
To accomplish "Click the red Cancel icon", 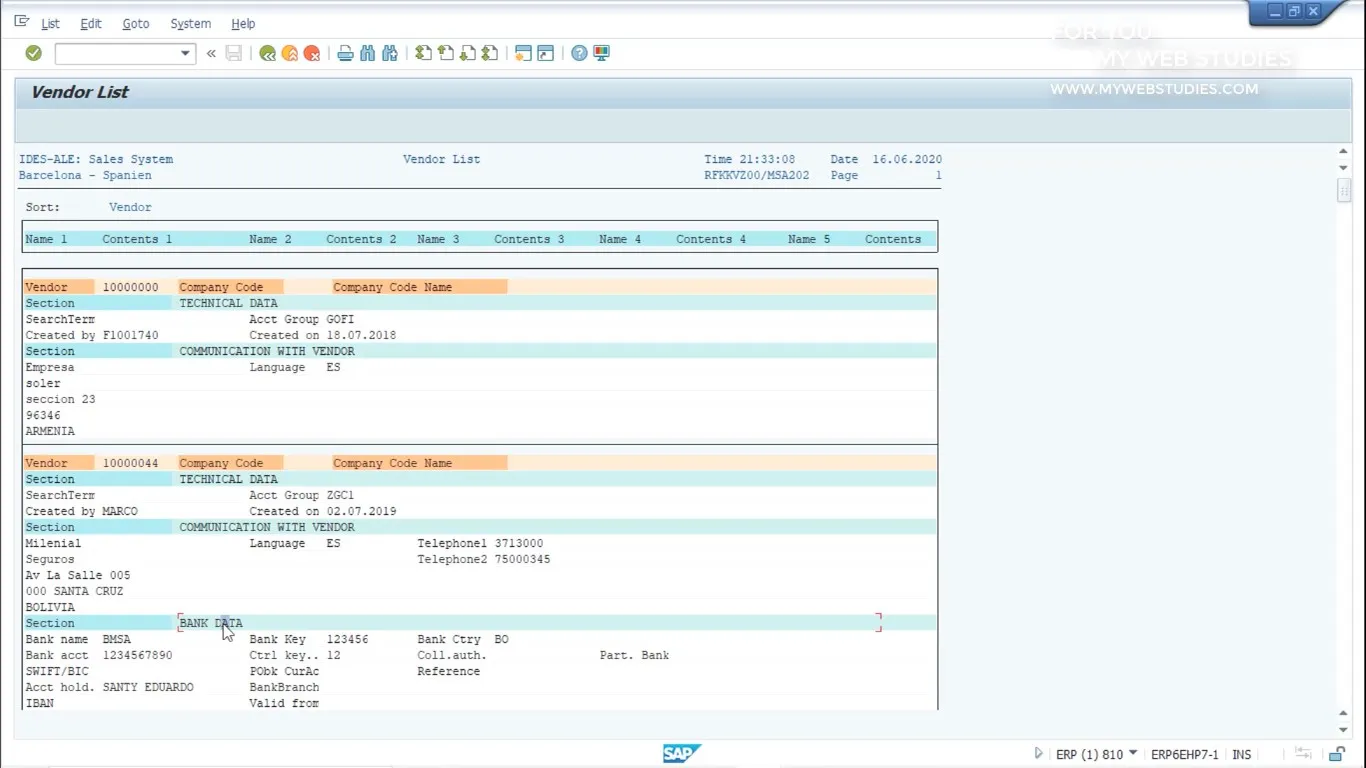I will (311, 53).
